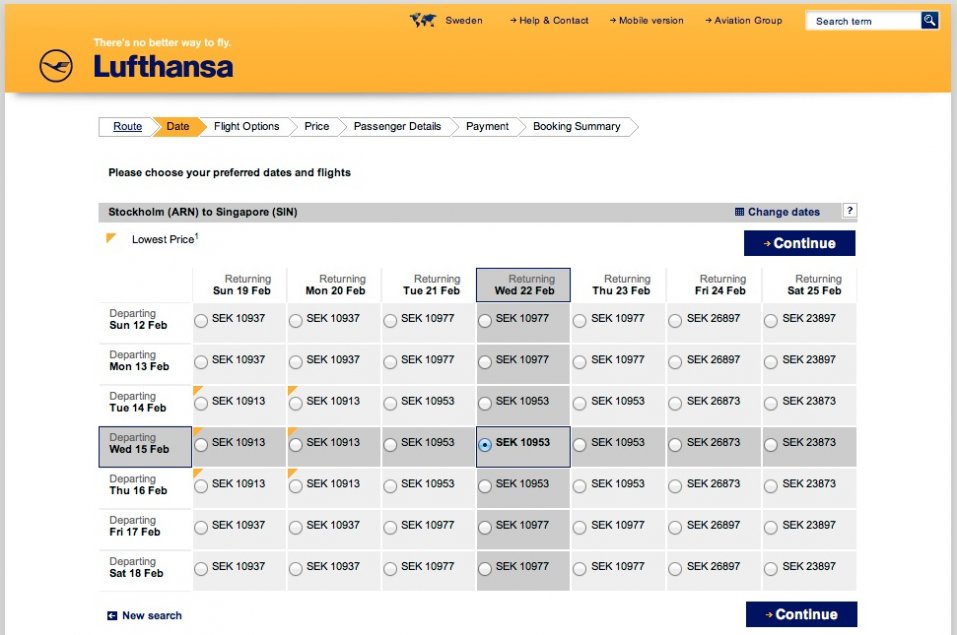Click the magnifier search button
This screenshot has width=957, height=635.
(x=929, y=20)
